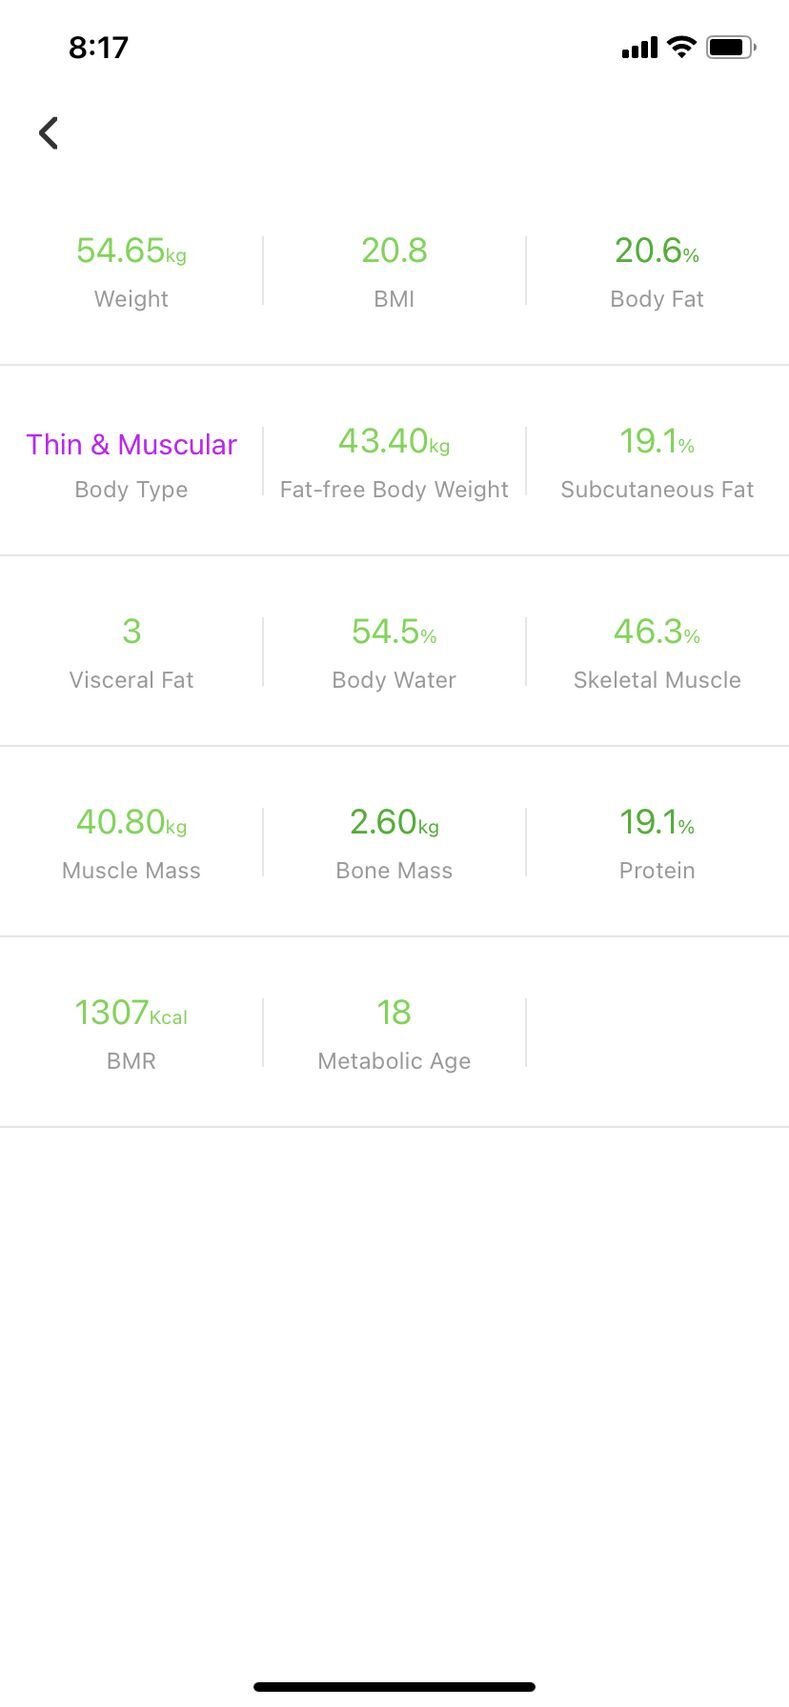View Subcutaneous Fat 19.1% details
Image resolution: width=789 pixels, height=1707 pixels.
657,462
